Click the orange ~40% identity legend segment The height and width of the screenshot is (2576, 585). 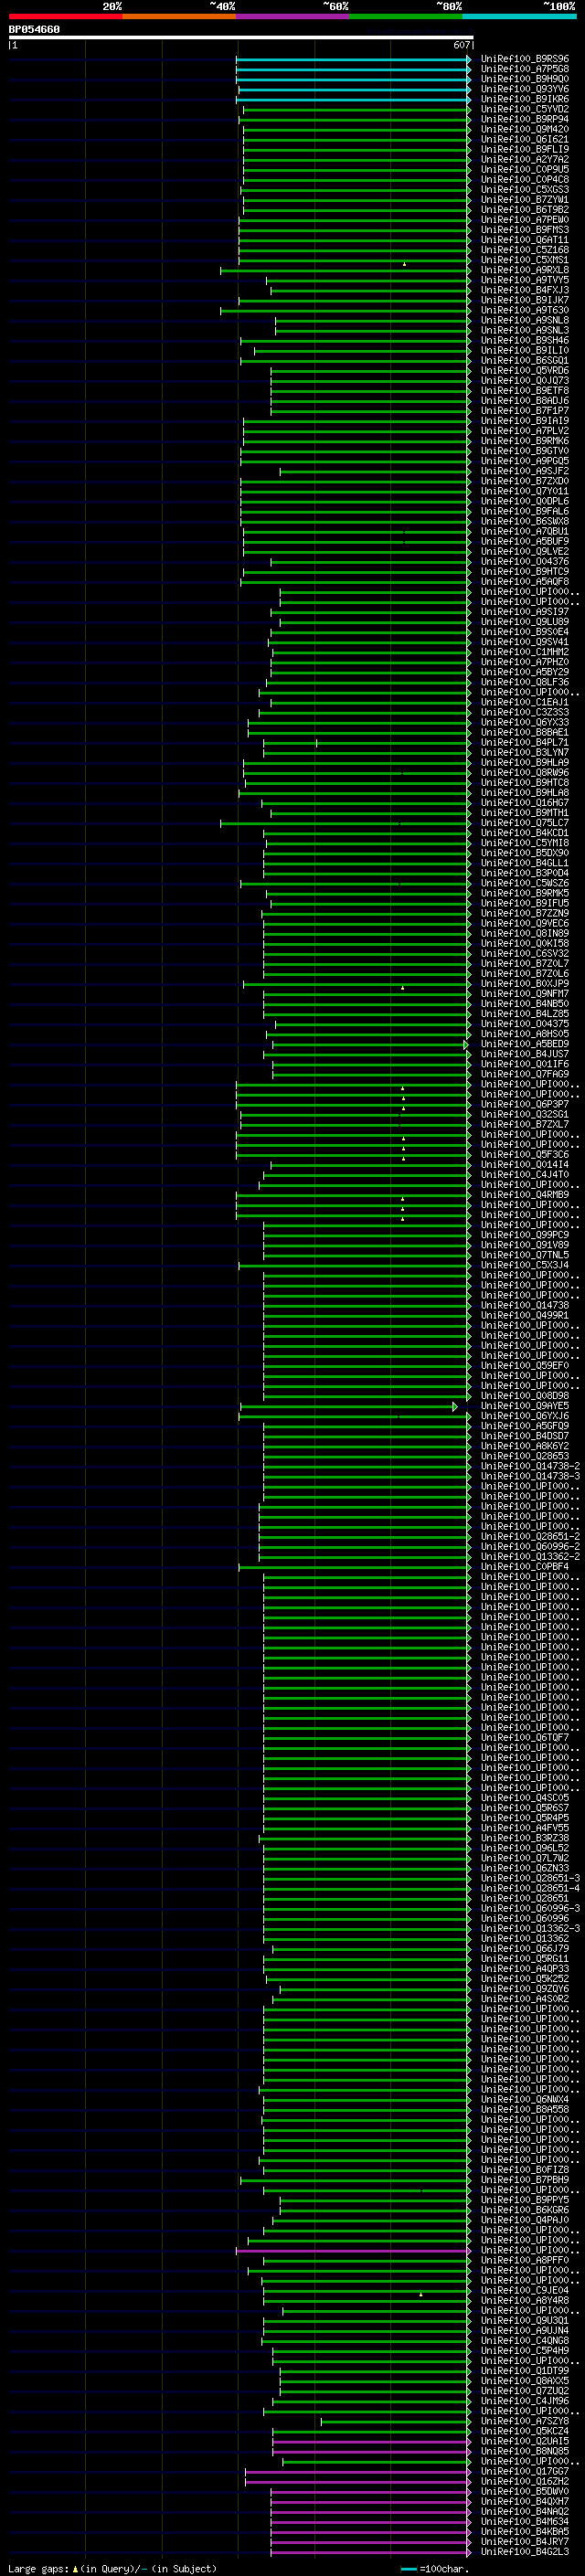coord(179,16)
